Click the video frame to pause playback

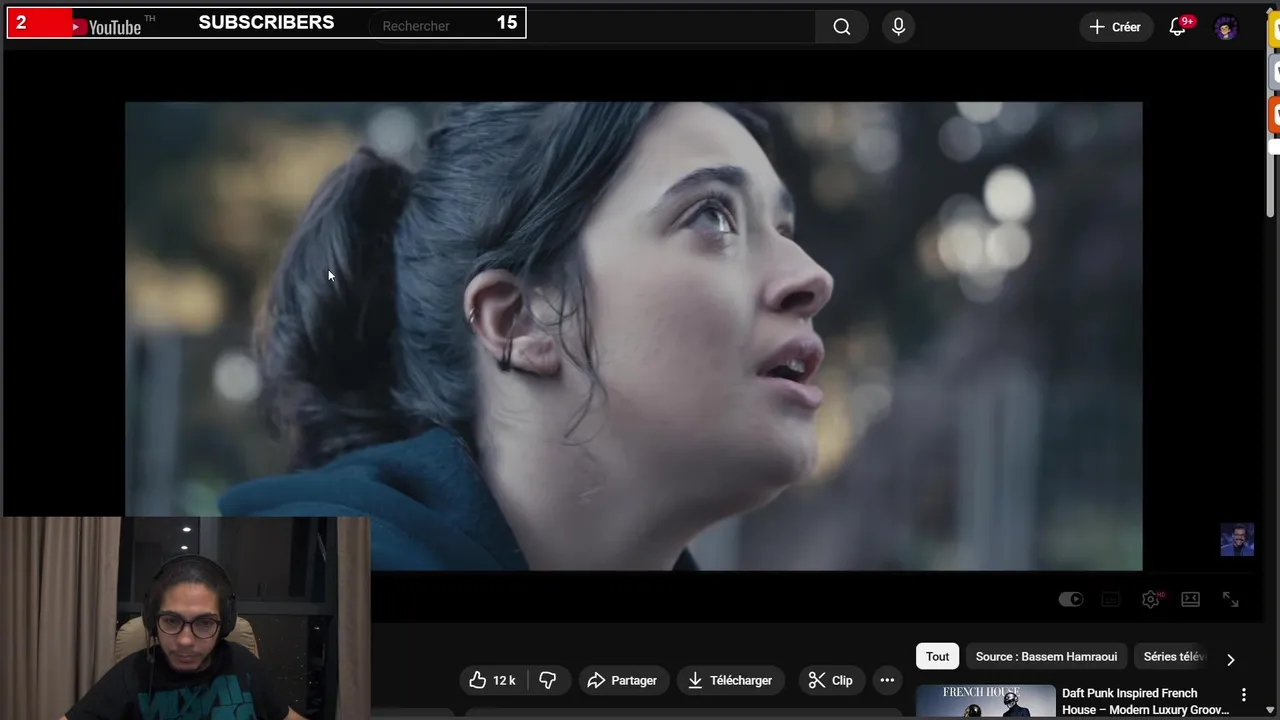tap(633, 336)
